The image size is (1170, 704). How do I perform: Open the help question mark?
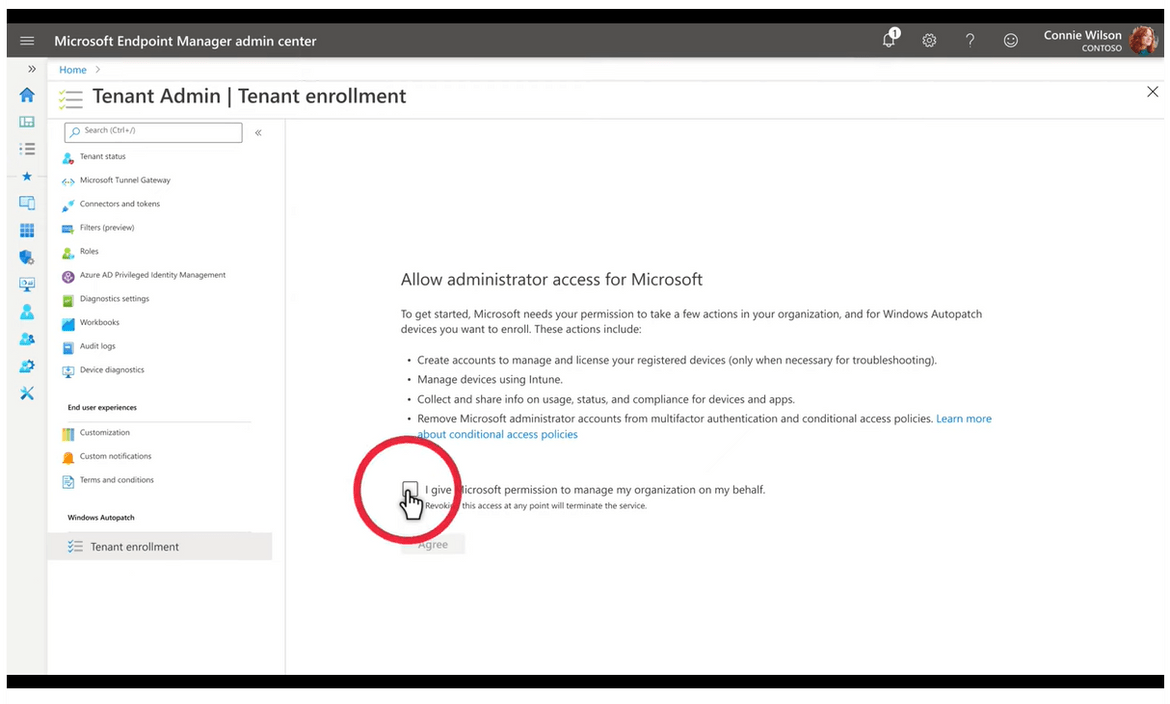(x=970, y=41)
